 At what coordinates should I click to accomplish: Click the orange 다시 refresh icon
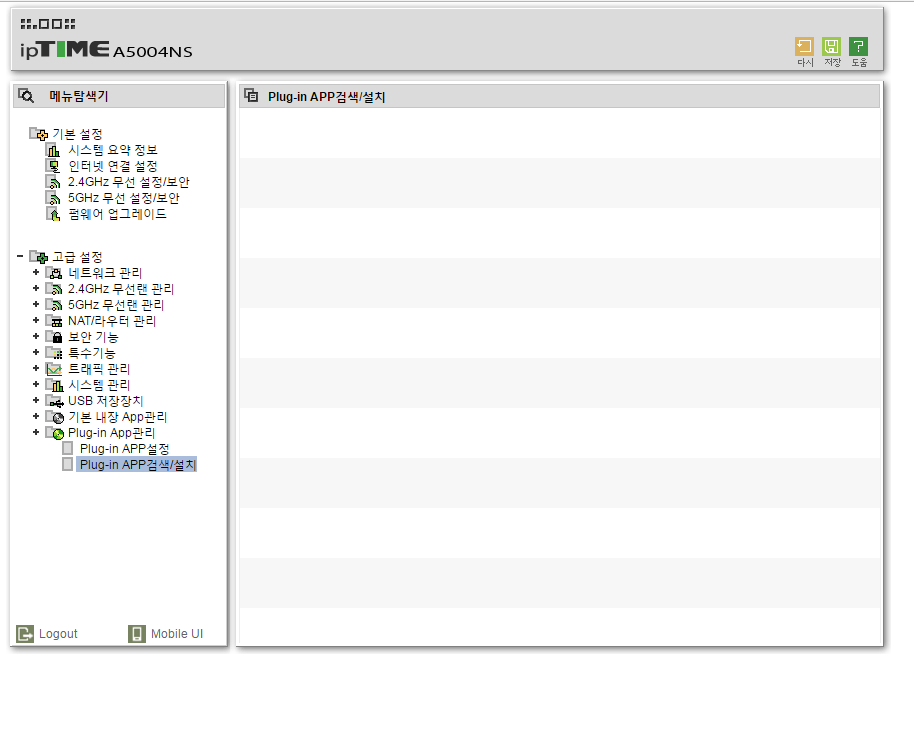pos(804,47)
